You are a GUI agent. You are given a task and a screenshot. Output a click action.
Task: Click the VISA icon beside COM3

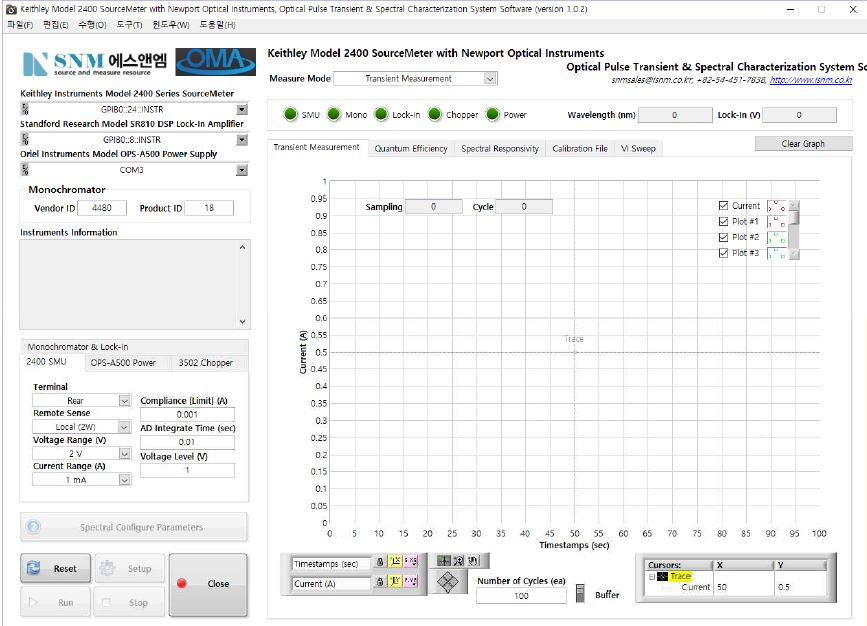point(25,169)
